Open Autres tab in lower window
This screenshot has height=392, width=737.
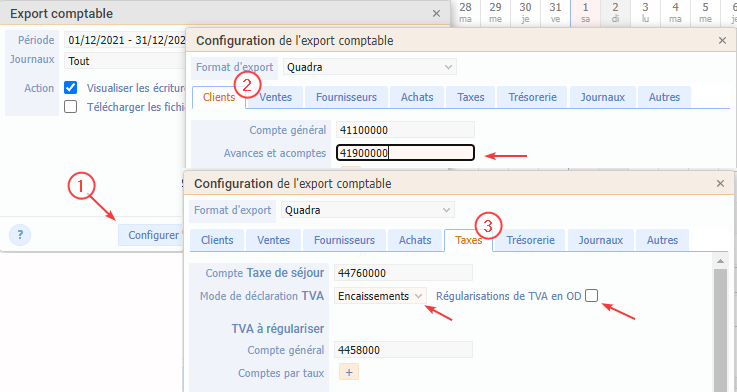pyautogui.click(x=662, y=240)
